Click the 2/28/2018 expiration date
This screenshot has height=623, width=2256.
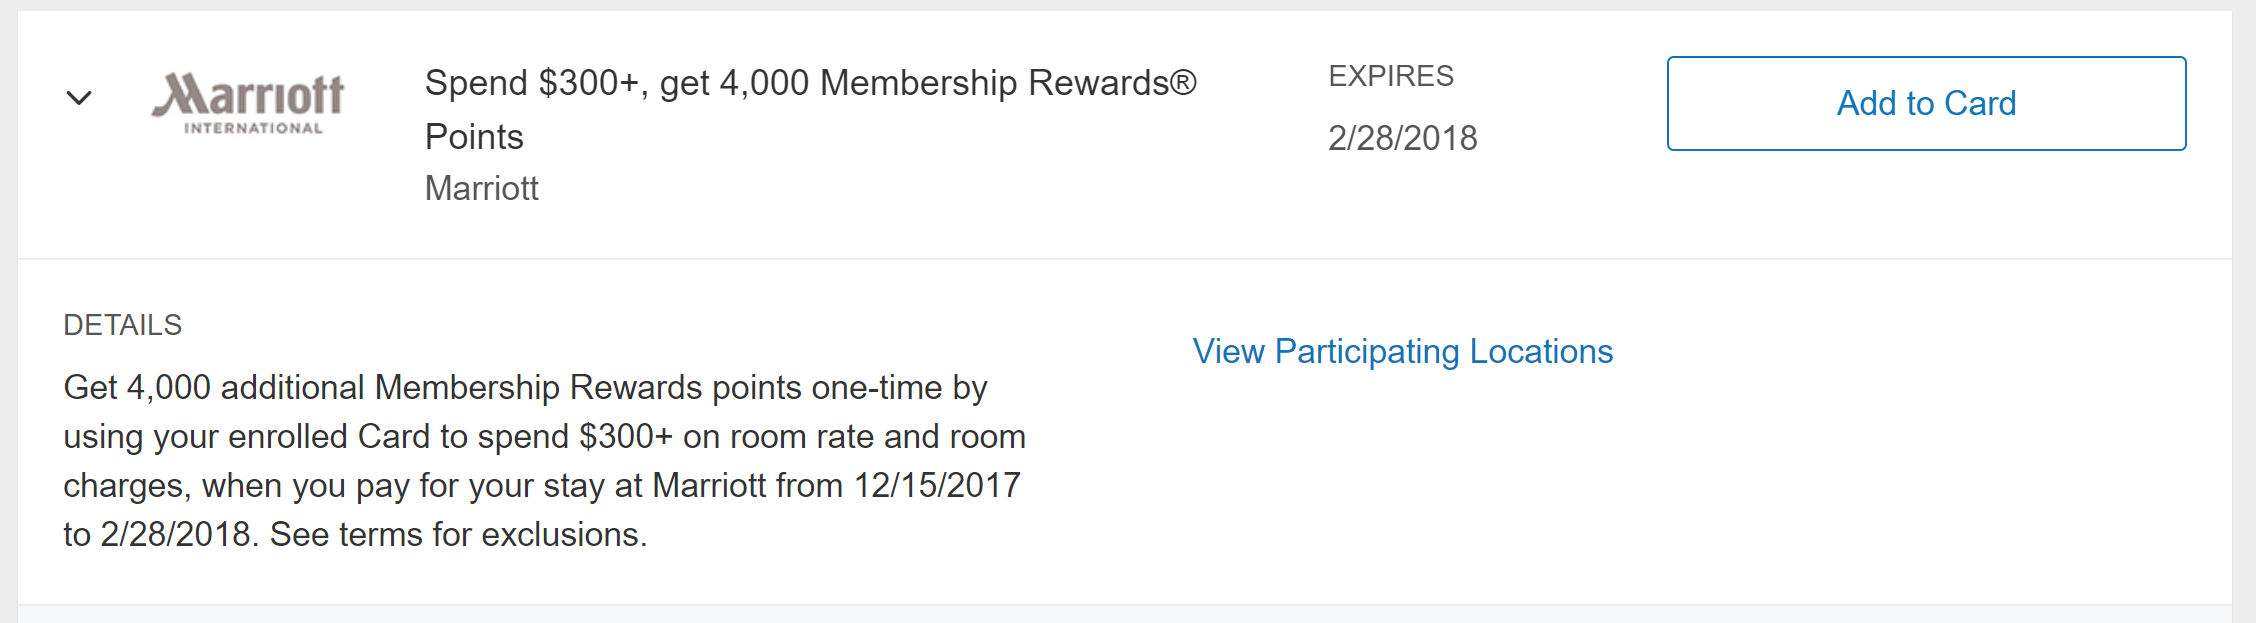[x=1402, y=138]
